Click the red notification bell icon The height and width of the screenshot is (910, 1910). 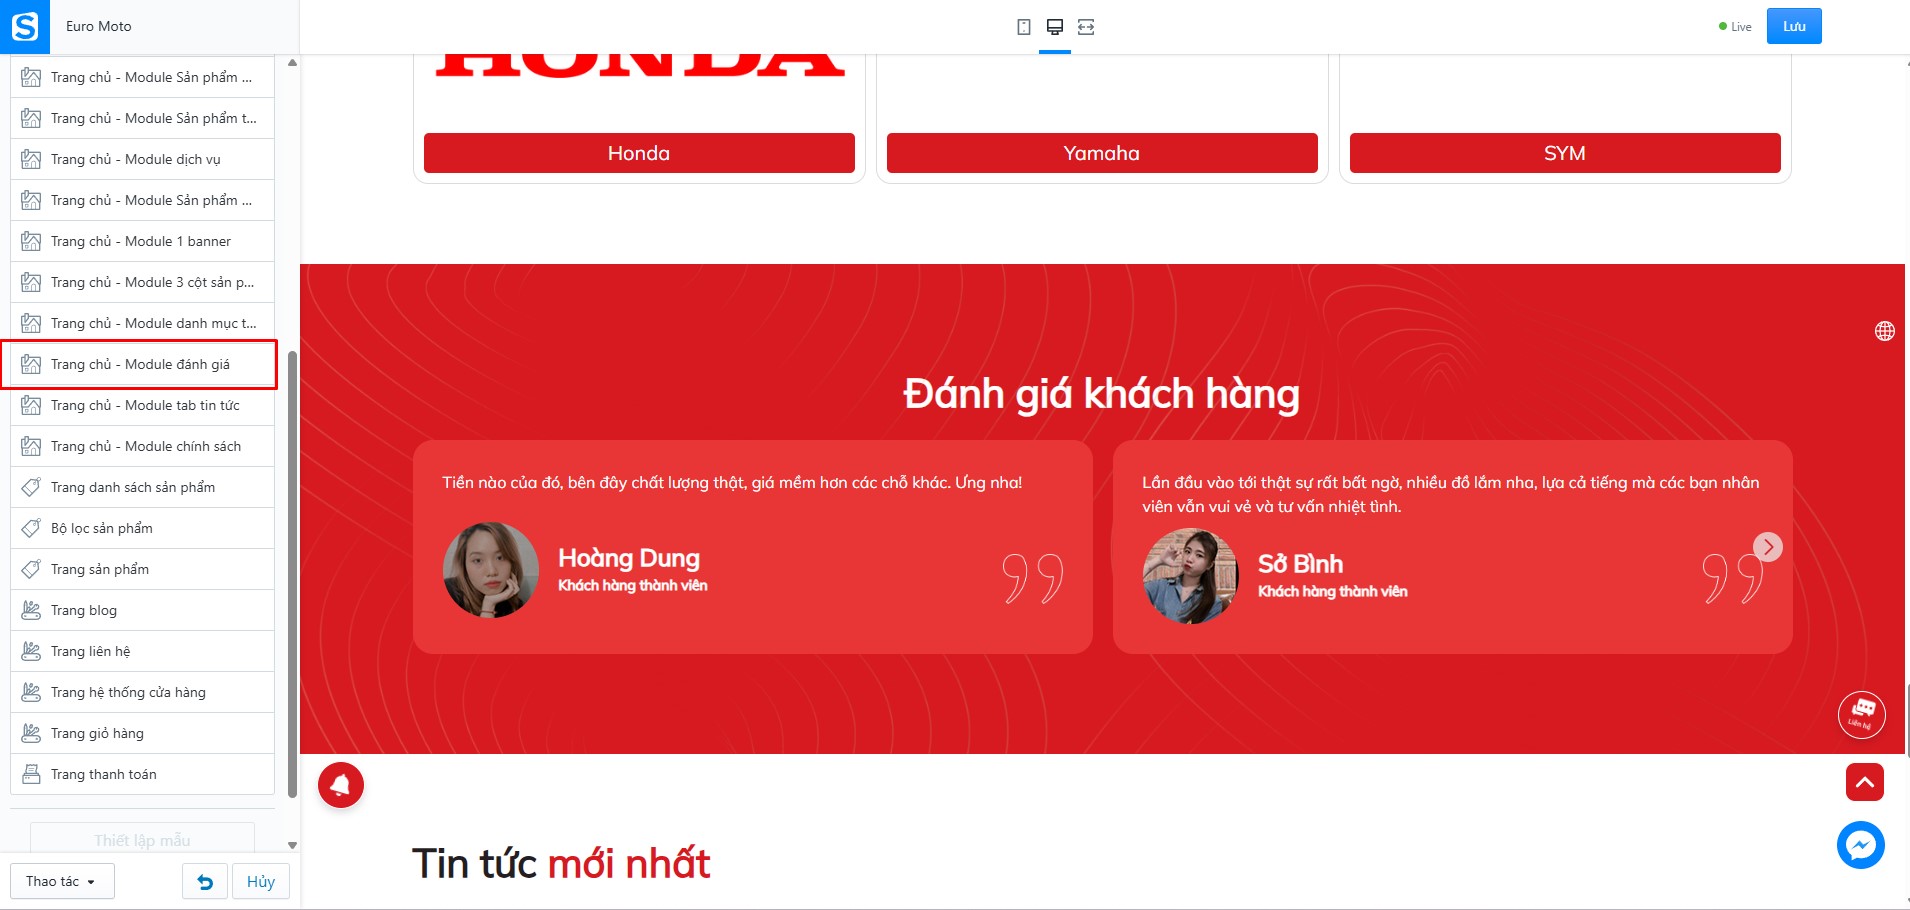(x=341, y=785)
